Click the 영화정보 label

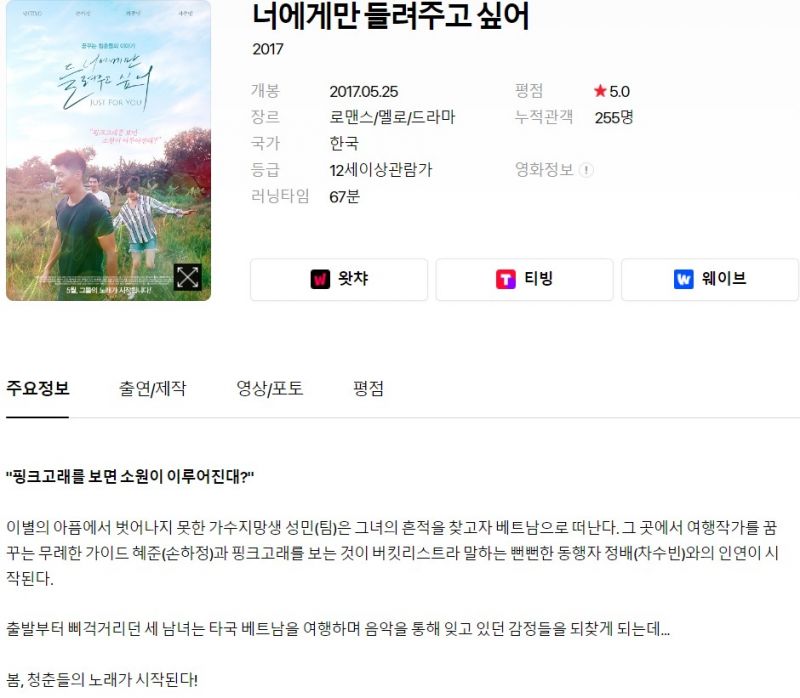(x=544, y=169)
